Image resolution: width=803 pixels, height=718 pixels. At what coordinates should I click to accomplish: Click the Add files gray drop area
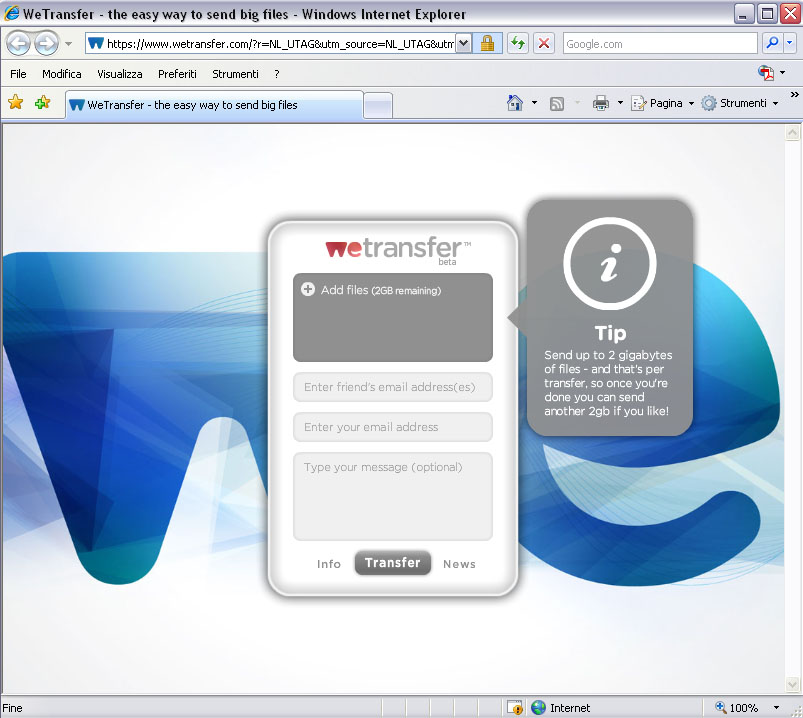pos(393,317)
